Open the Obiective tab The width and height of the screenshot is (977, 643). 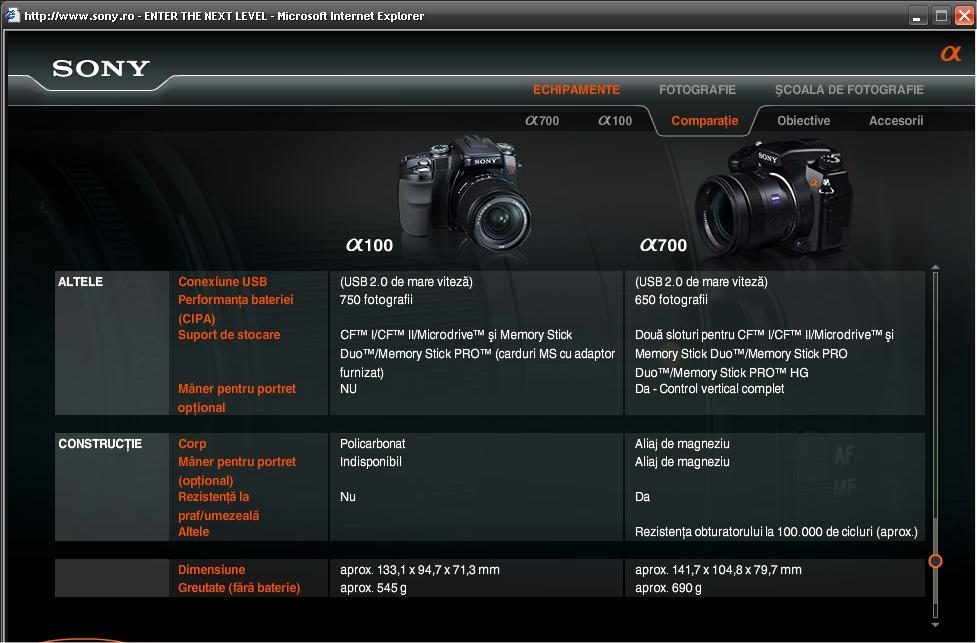(x=804, y=121)
